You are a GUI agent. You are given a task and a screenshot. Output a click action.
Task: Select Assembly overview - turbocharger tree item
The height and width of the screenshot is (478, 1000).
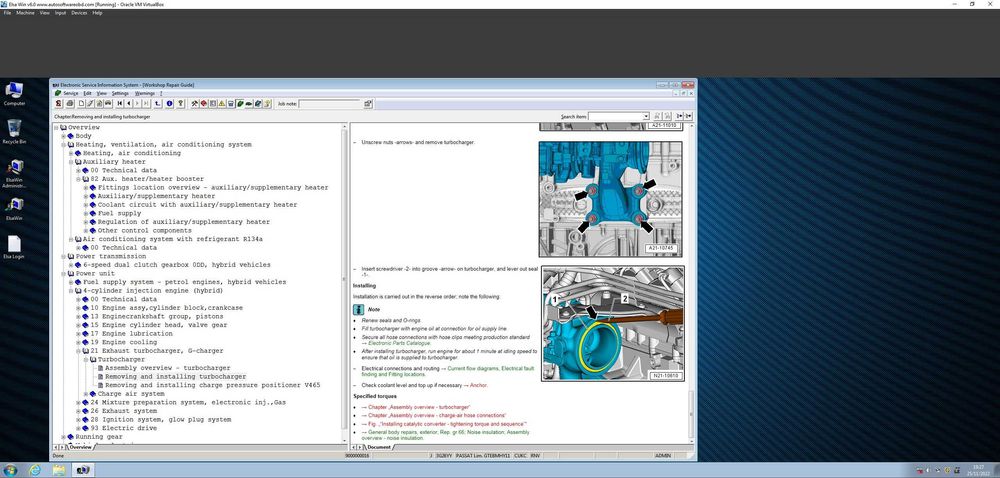167,368
